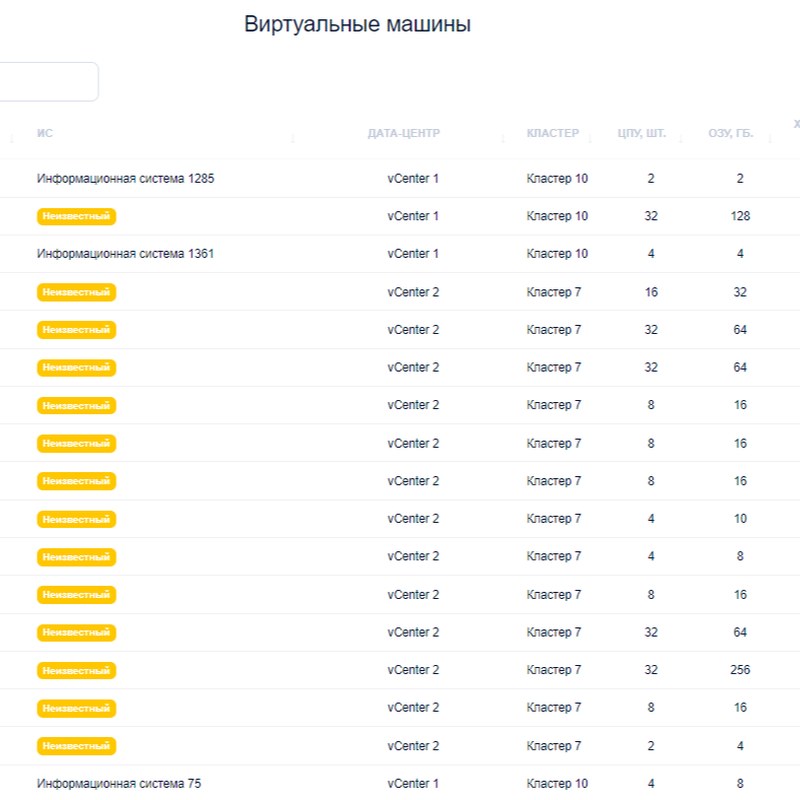Click the sort arrows of the ОЗУ, ГБ. column
The height and width of the screenshot is (800, 800).
pyautogui.click(x=770, y=137)
